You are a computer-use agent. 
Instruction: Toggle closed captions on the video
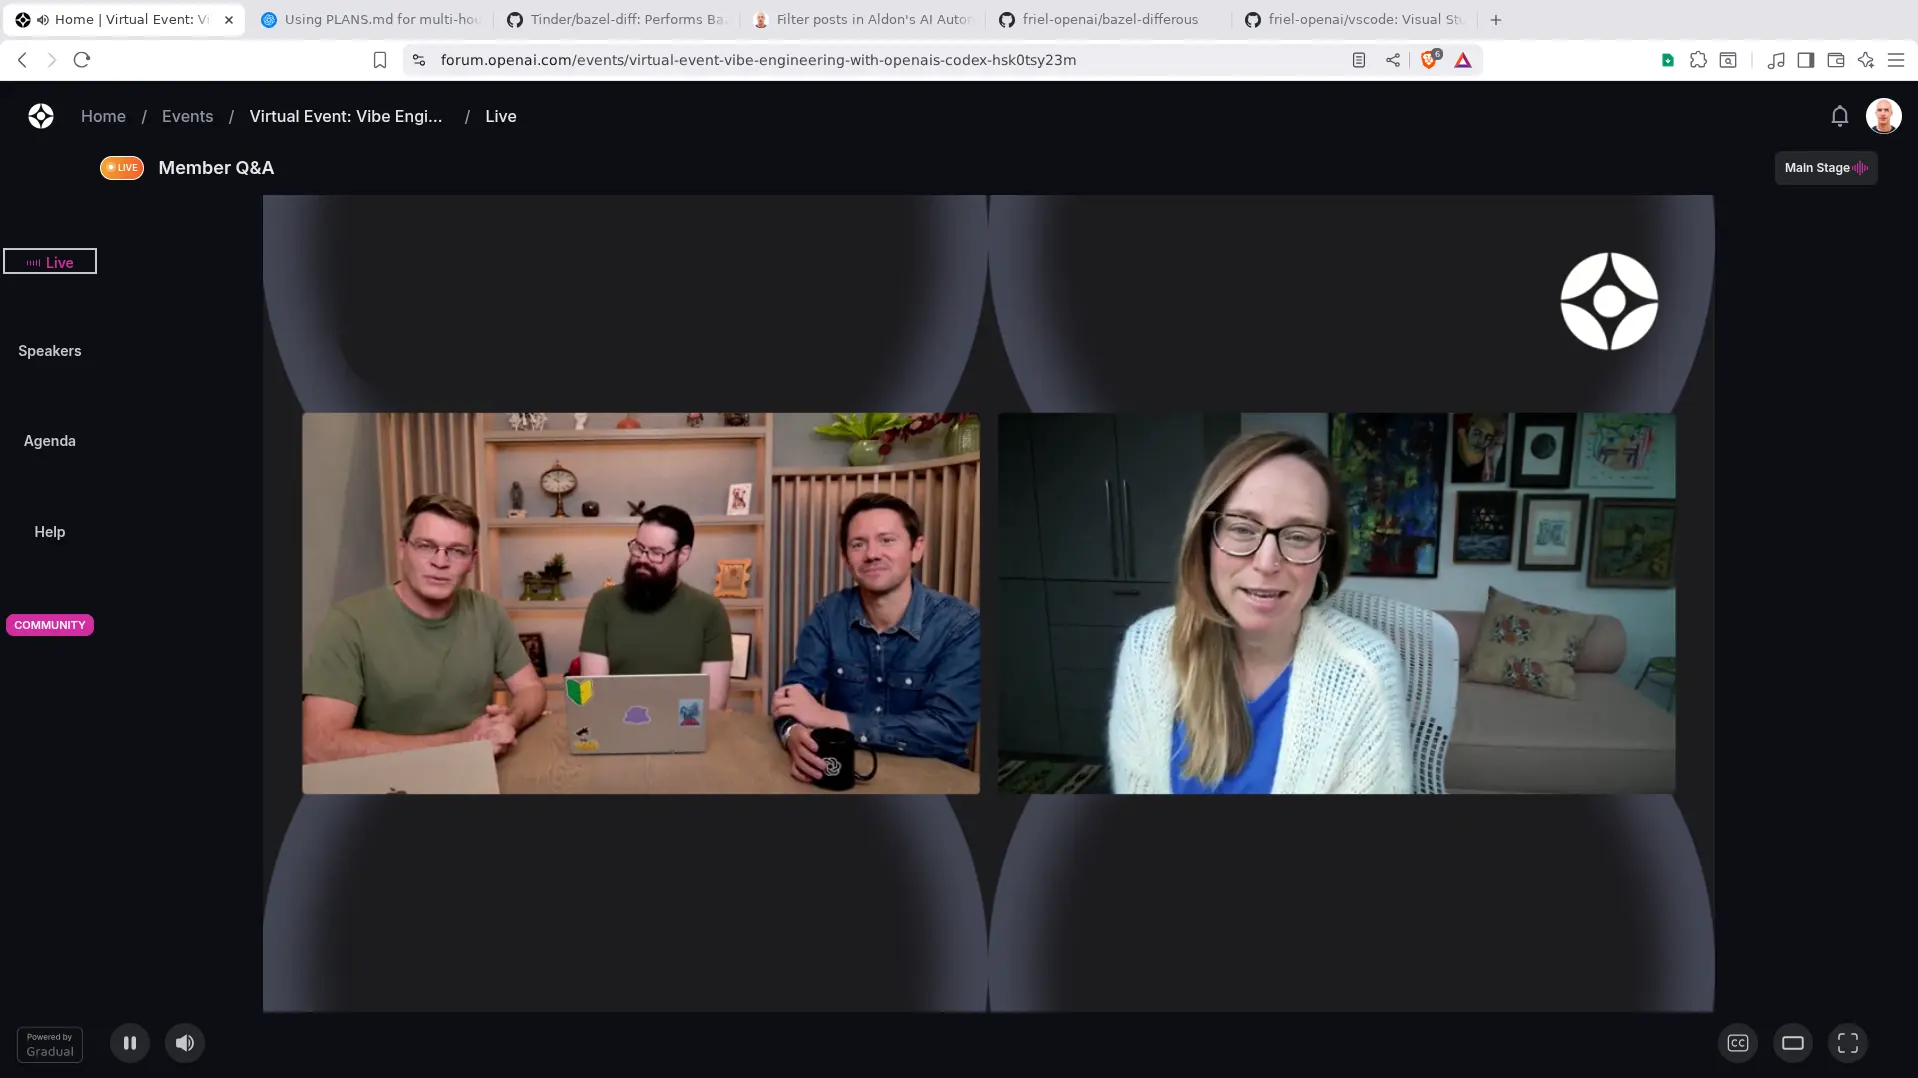[1738, 1042]
